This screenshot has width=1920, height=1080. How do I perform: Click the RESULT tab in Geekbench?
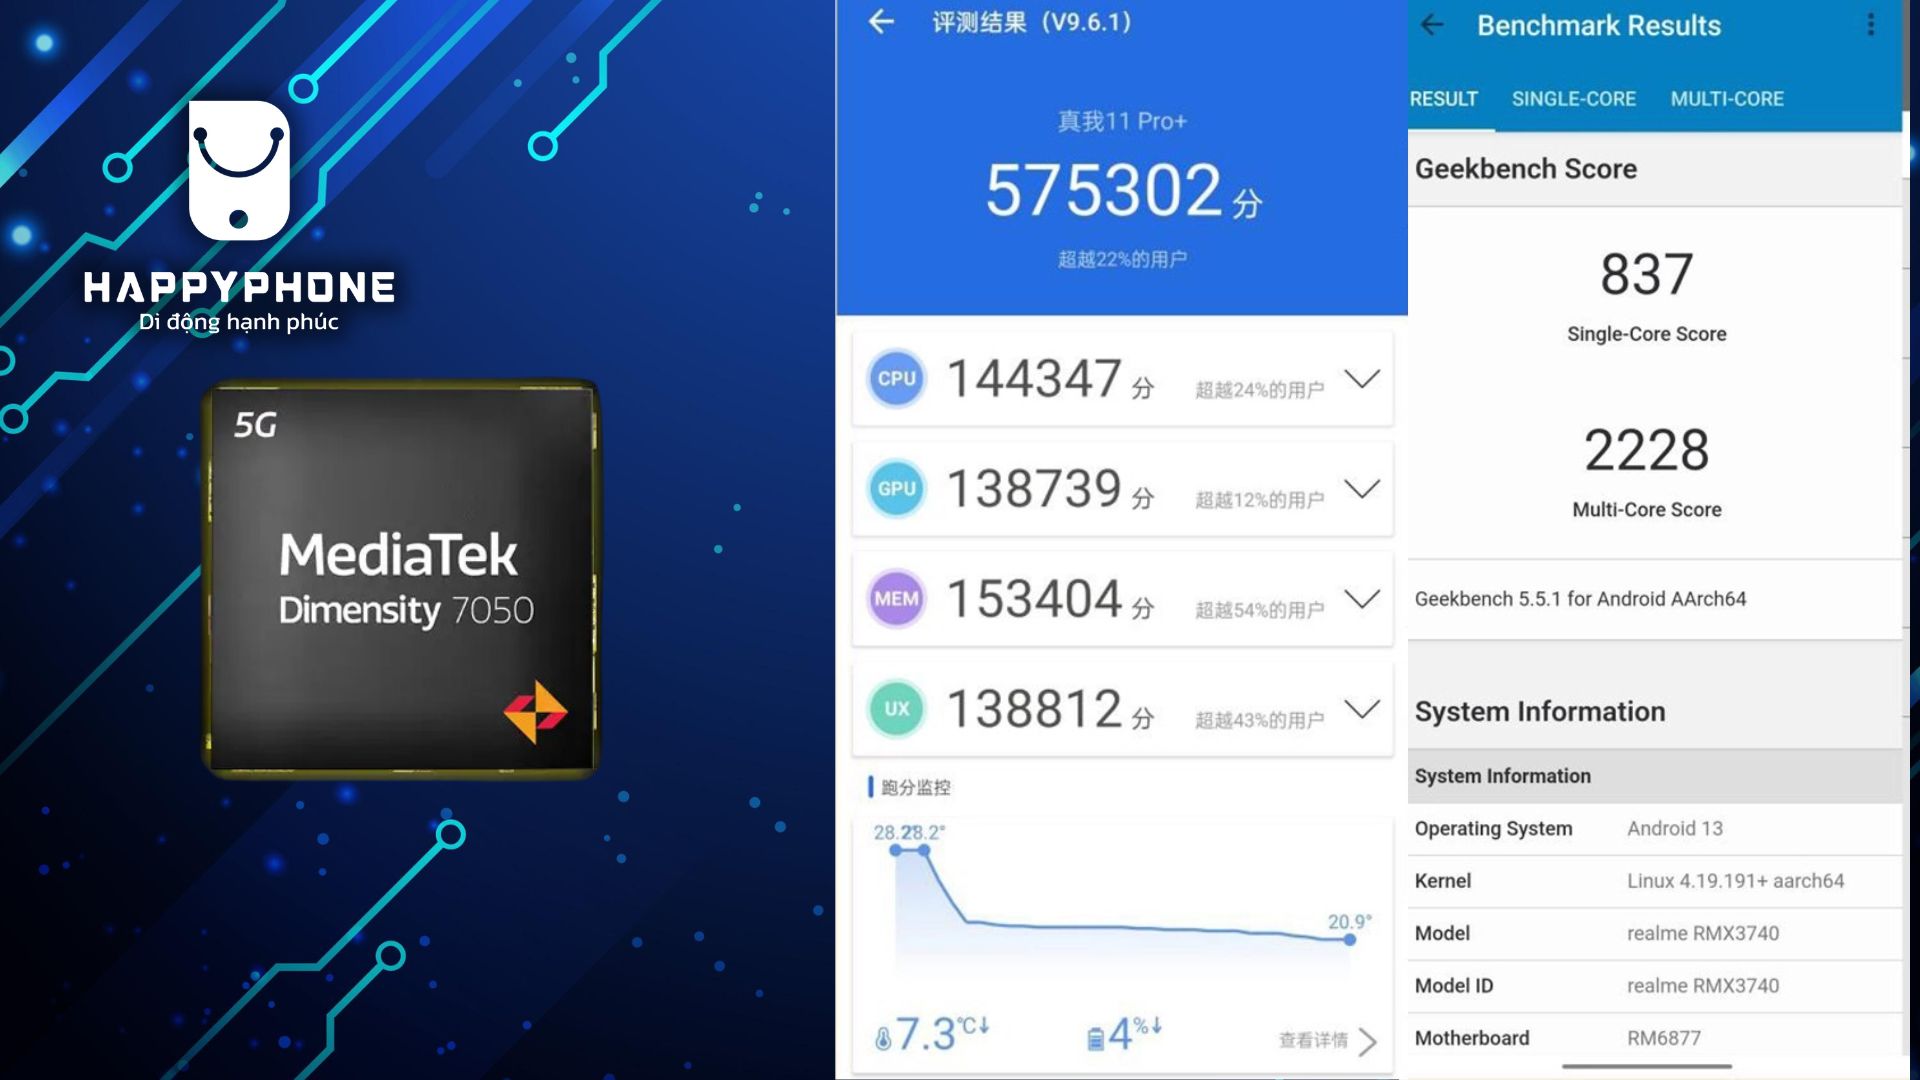[1449, 98]
